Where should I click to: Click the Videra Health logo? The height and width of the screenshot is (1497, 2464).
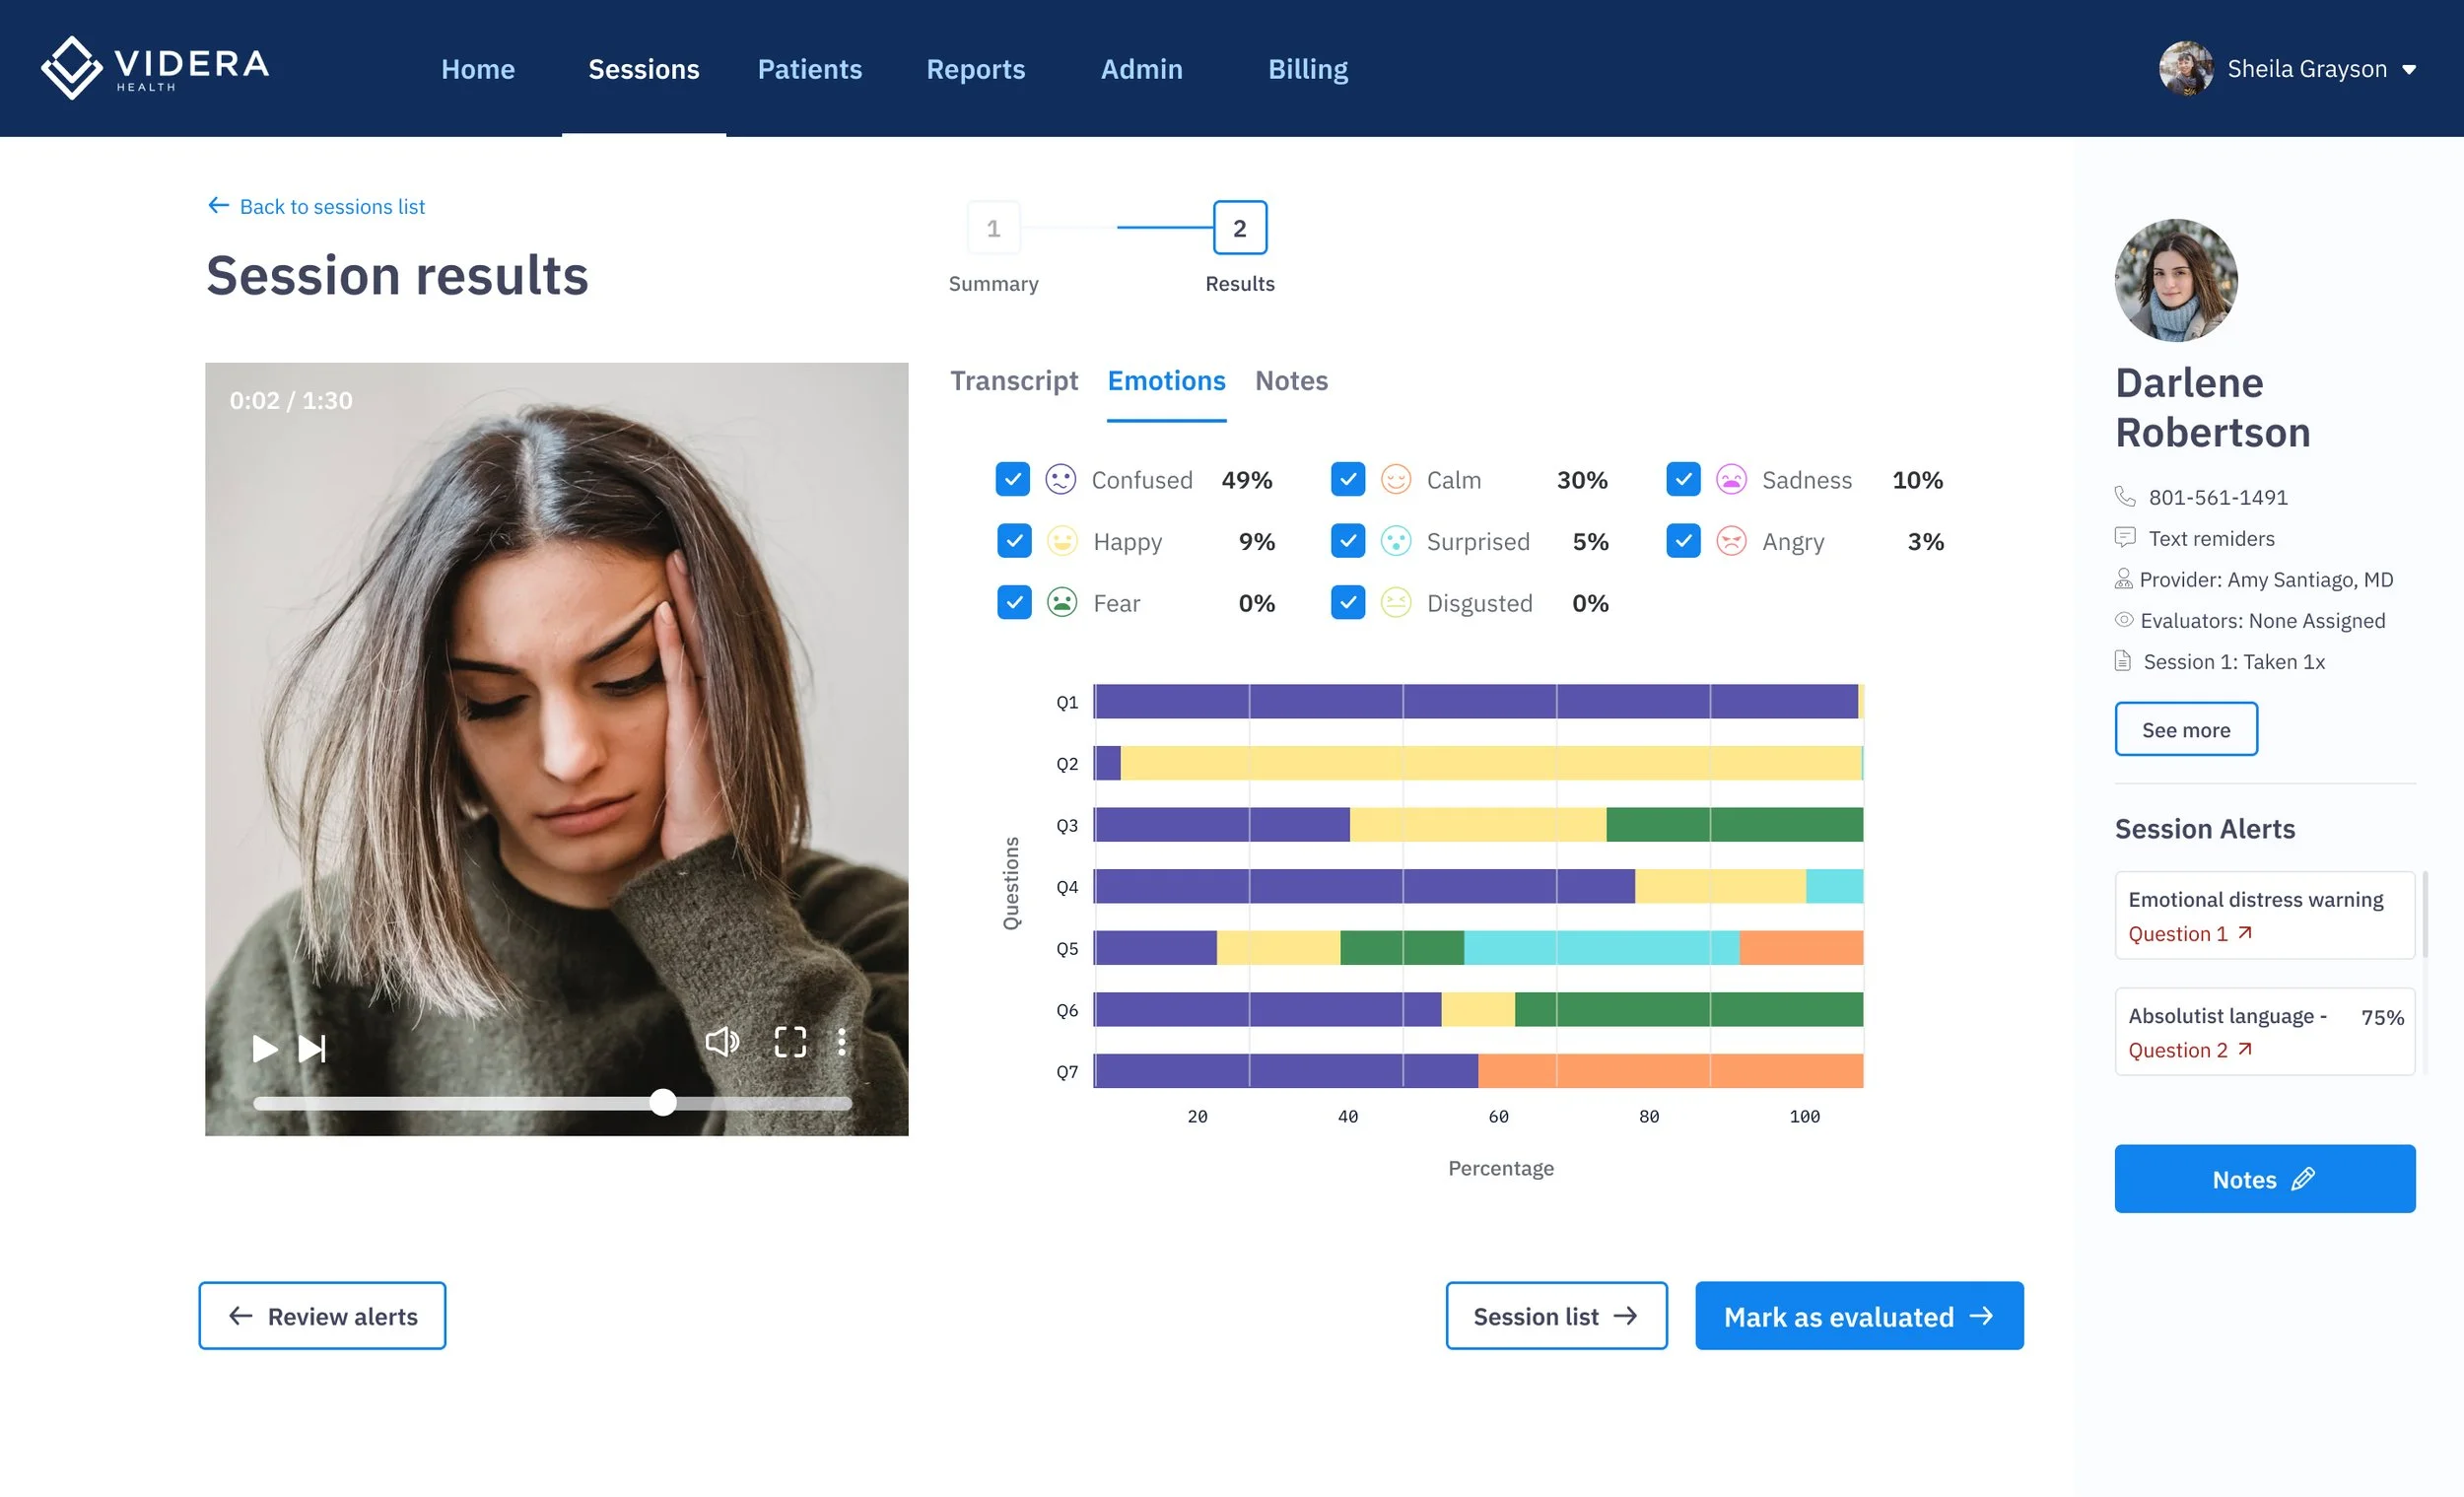[x=155, y=68]
